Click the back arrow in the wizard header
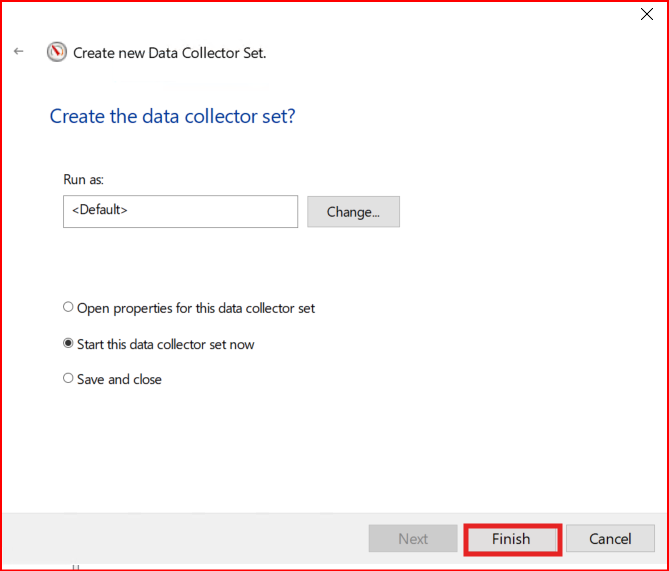The height and width of the screenshot is (571, 669). (x=19, y=51)
